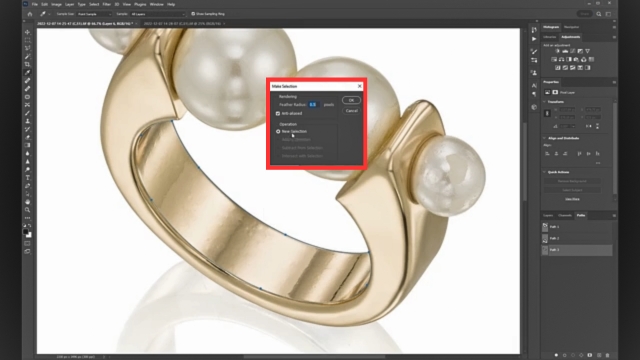Image resolution: width=640 pixels, height=360 pixels.
Task: Open the Sample All Layers dropdown
Action: (157, 14)
